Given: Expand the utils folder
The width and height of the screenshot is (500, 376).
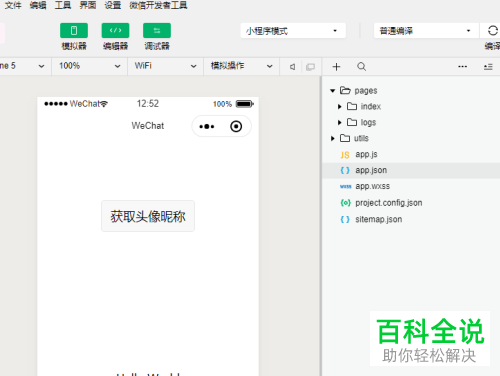Looking at the screenshot, I should click(x=332, y=138).
